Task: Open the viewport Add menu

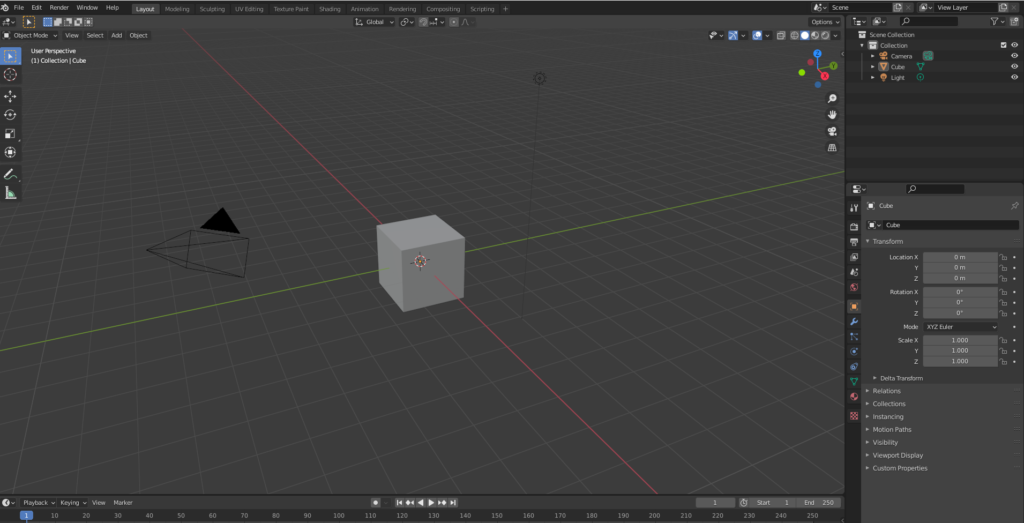Action: click(116, 35)
